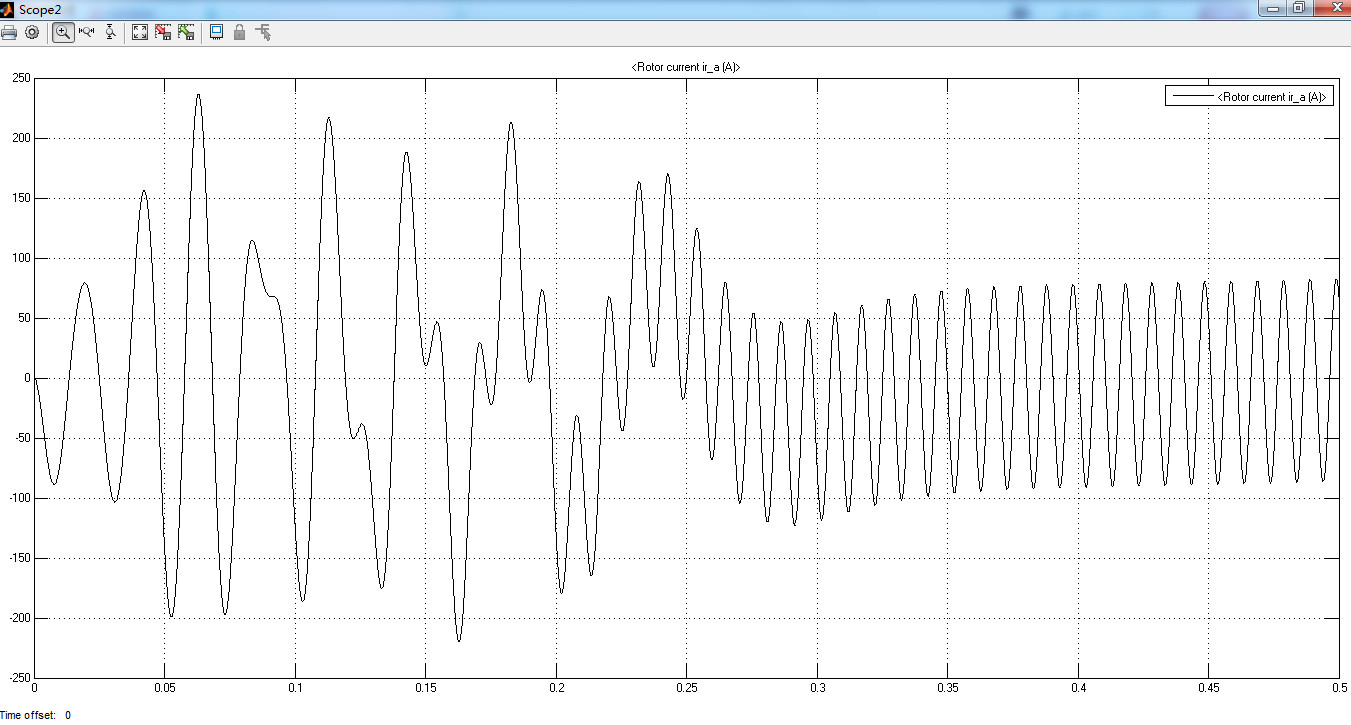Toggle the Zoom (magnifier plus) tool

tap(63, 32)
